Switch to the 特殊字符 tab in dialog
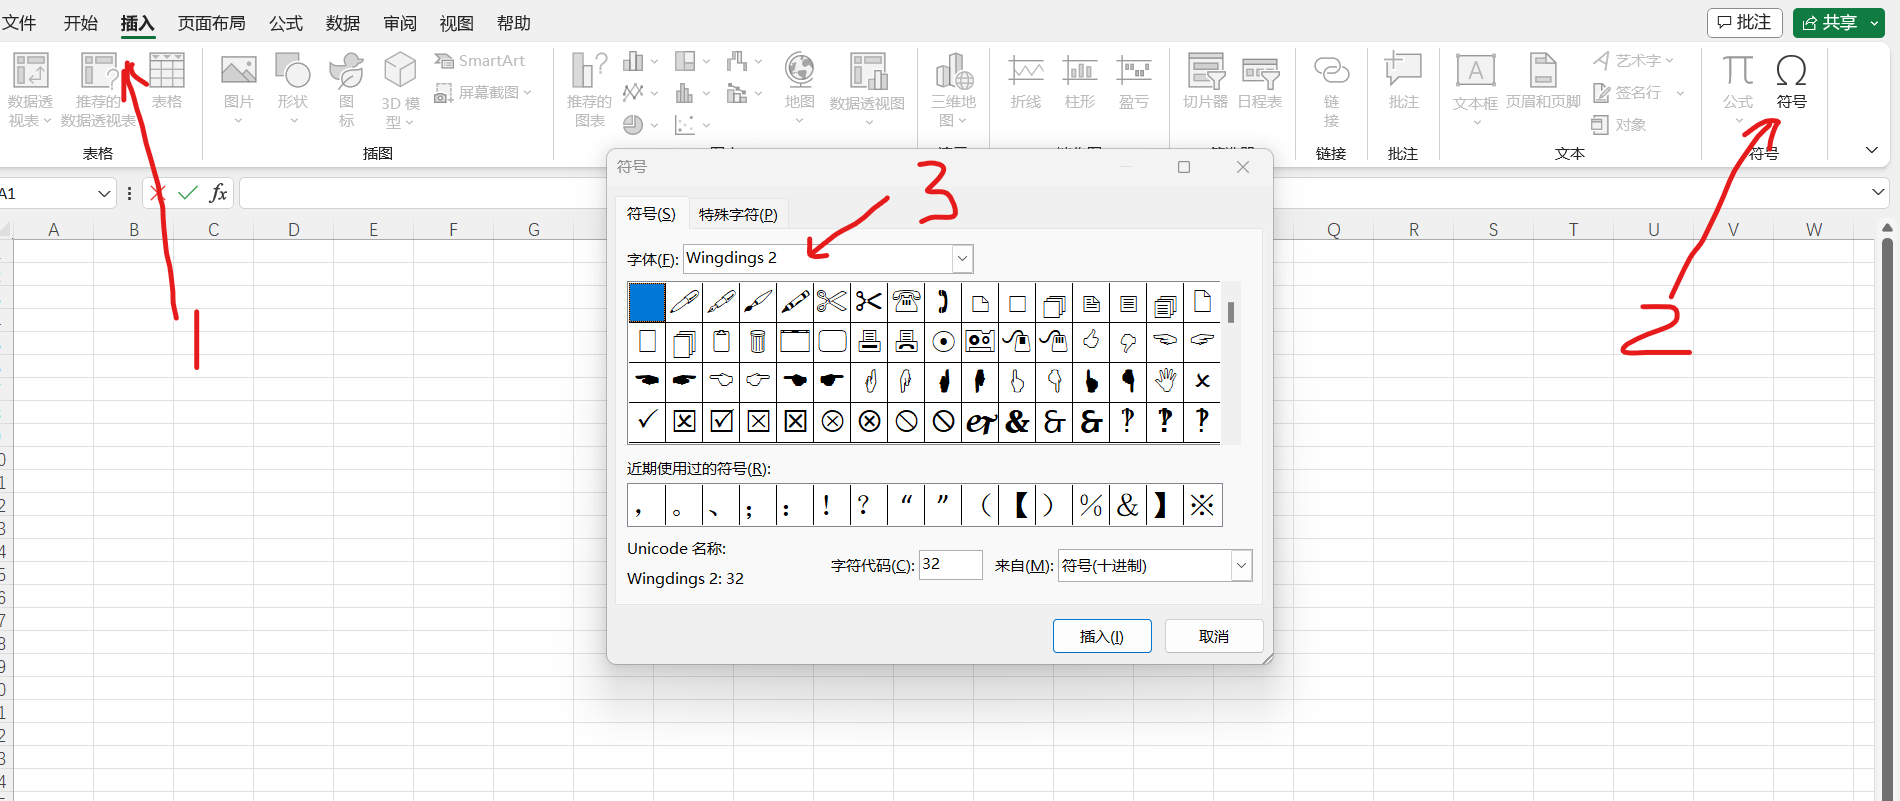Image resolution: width=1900 pixels, height=801 pixels. tap(738, 214)
